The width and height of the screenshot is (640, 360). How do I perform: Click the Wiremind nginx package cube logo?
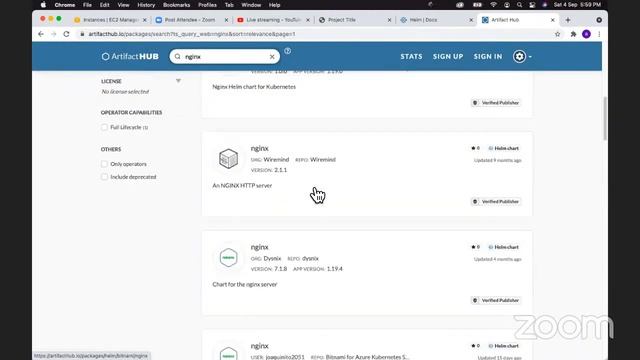point(229,159)
